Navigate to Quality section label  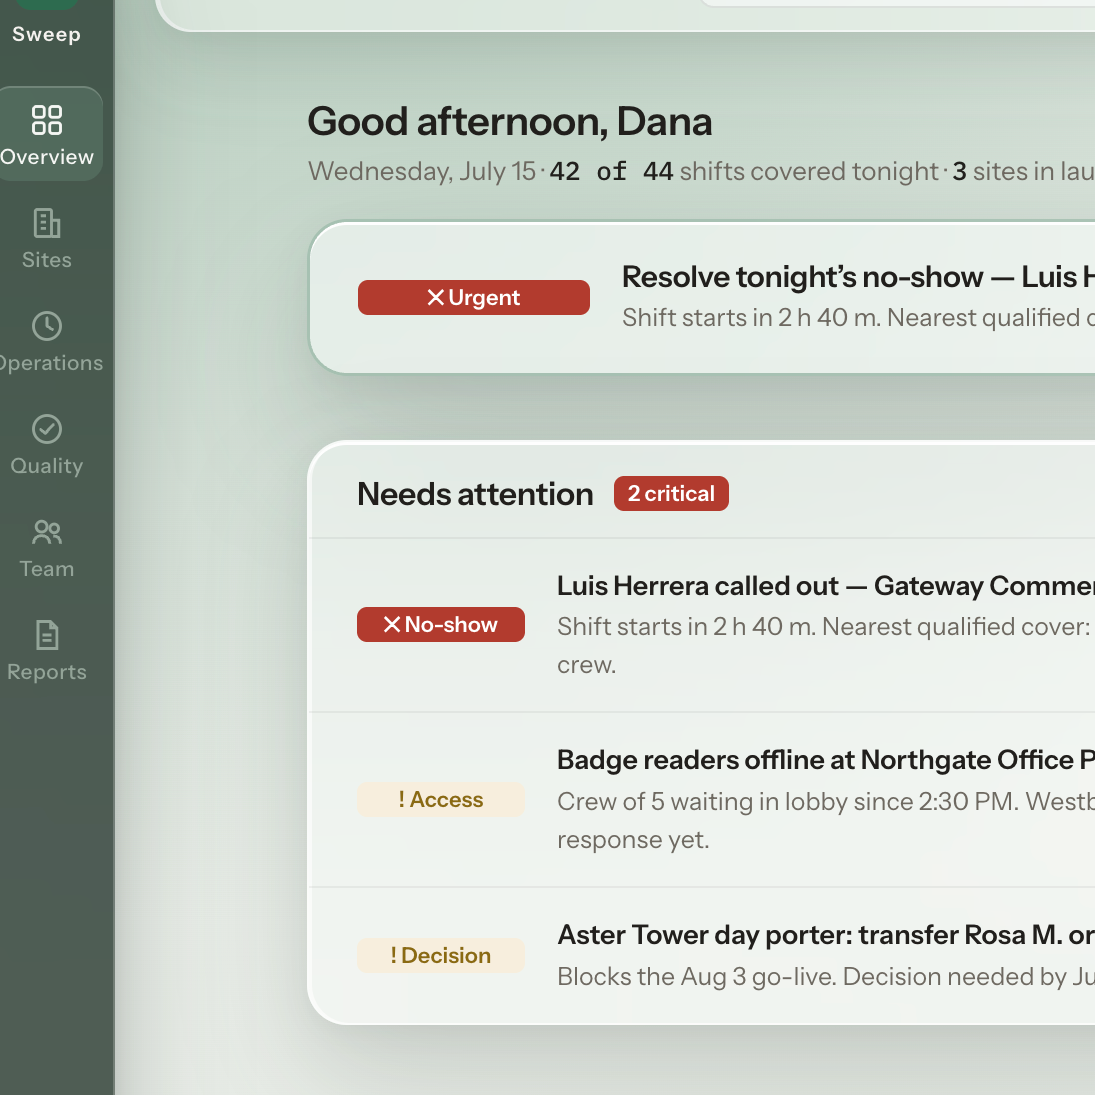47,466
